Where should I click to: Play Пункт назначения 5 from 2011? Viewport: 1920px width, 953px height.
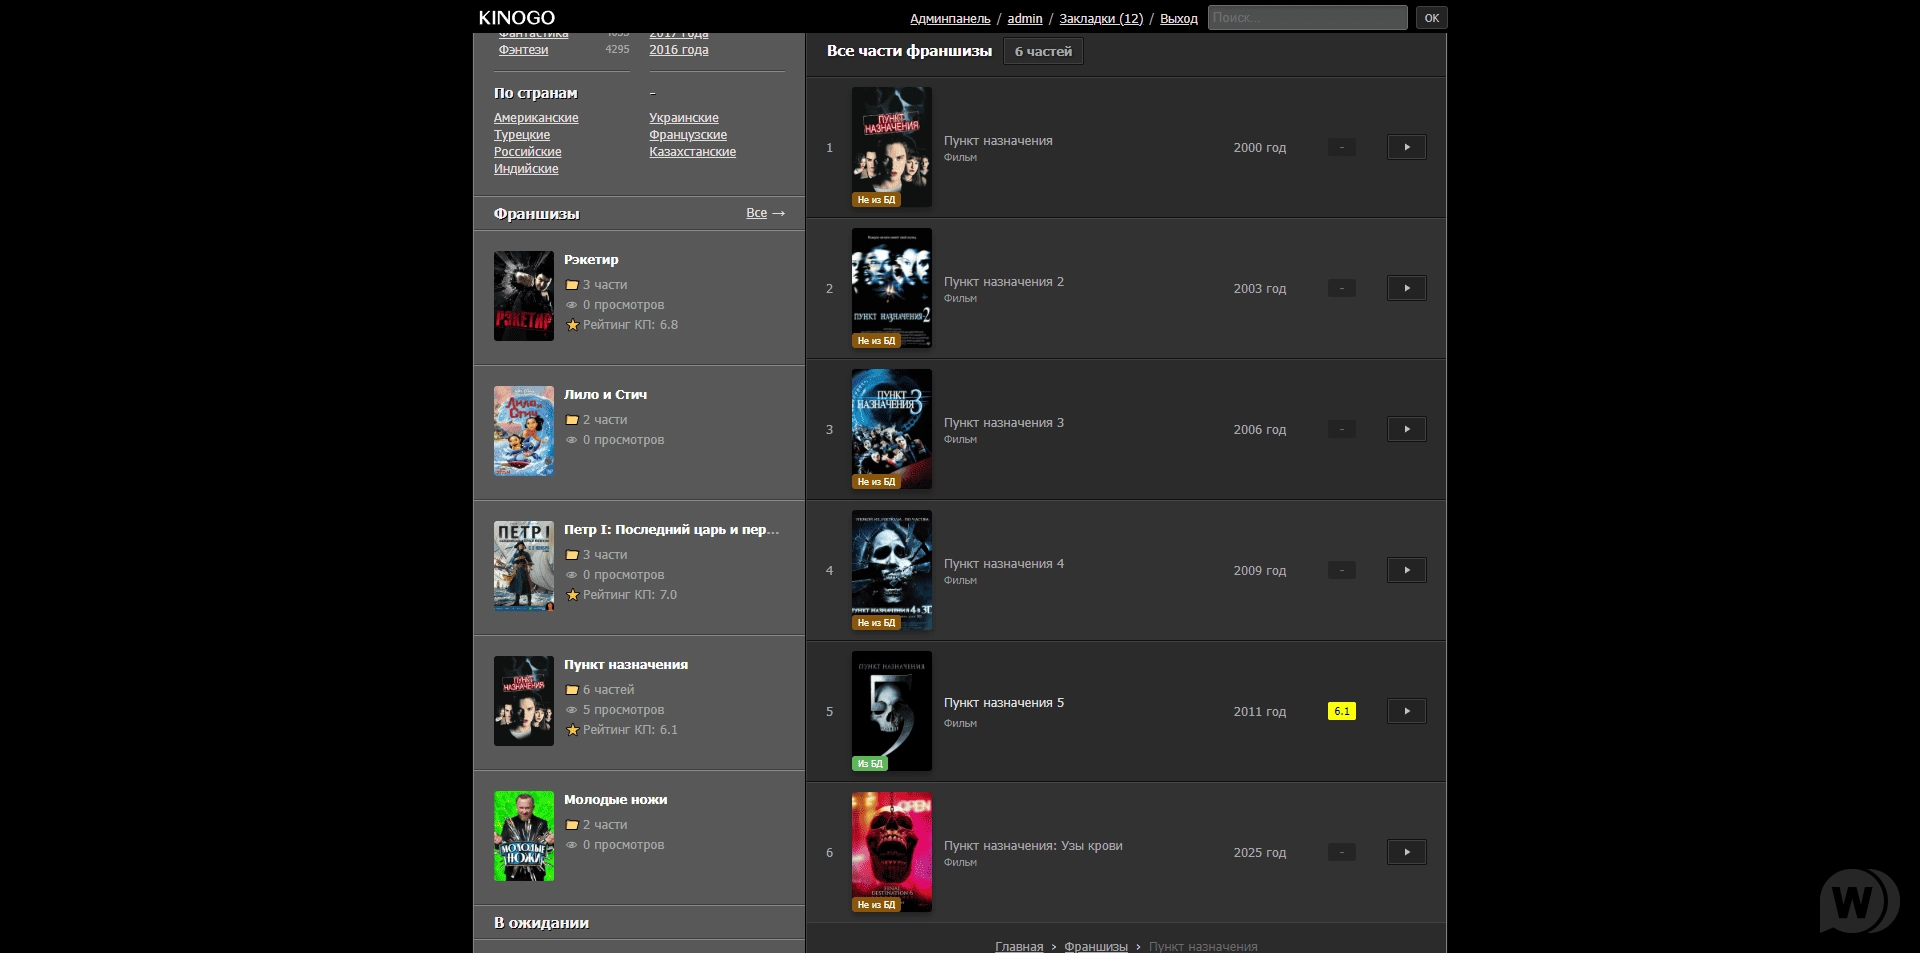point(1406,711)
